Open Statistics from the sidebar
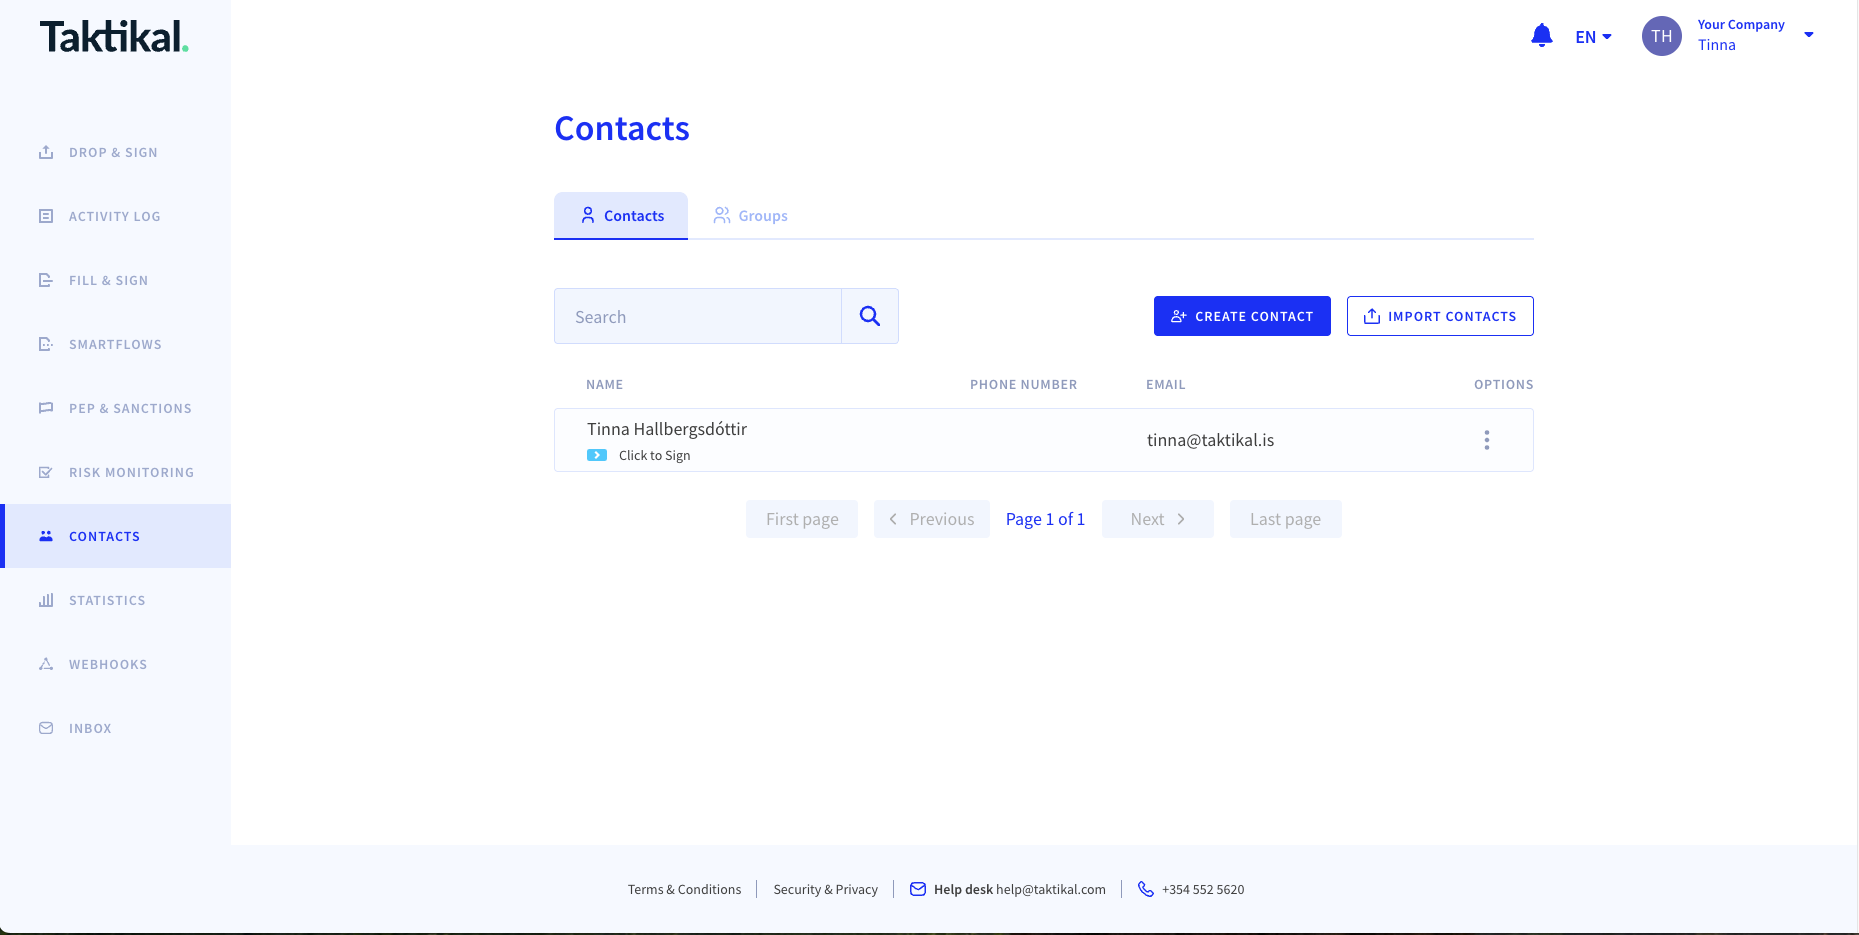Image resolution: width=1859 pixels, height=935 pixels. 107,601
